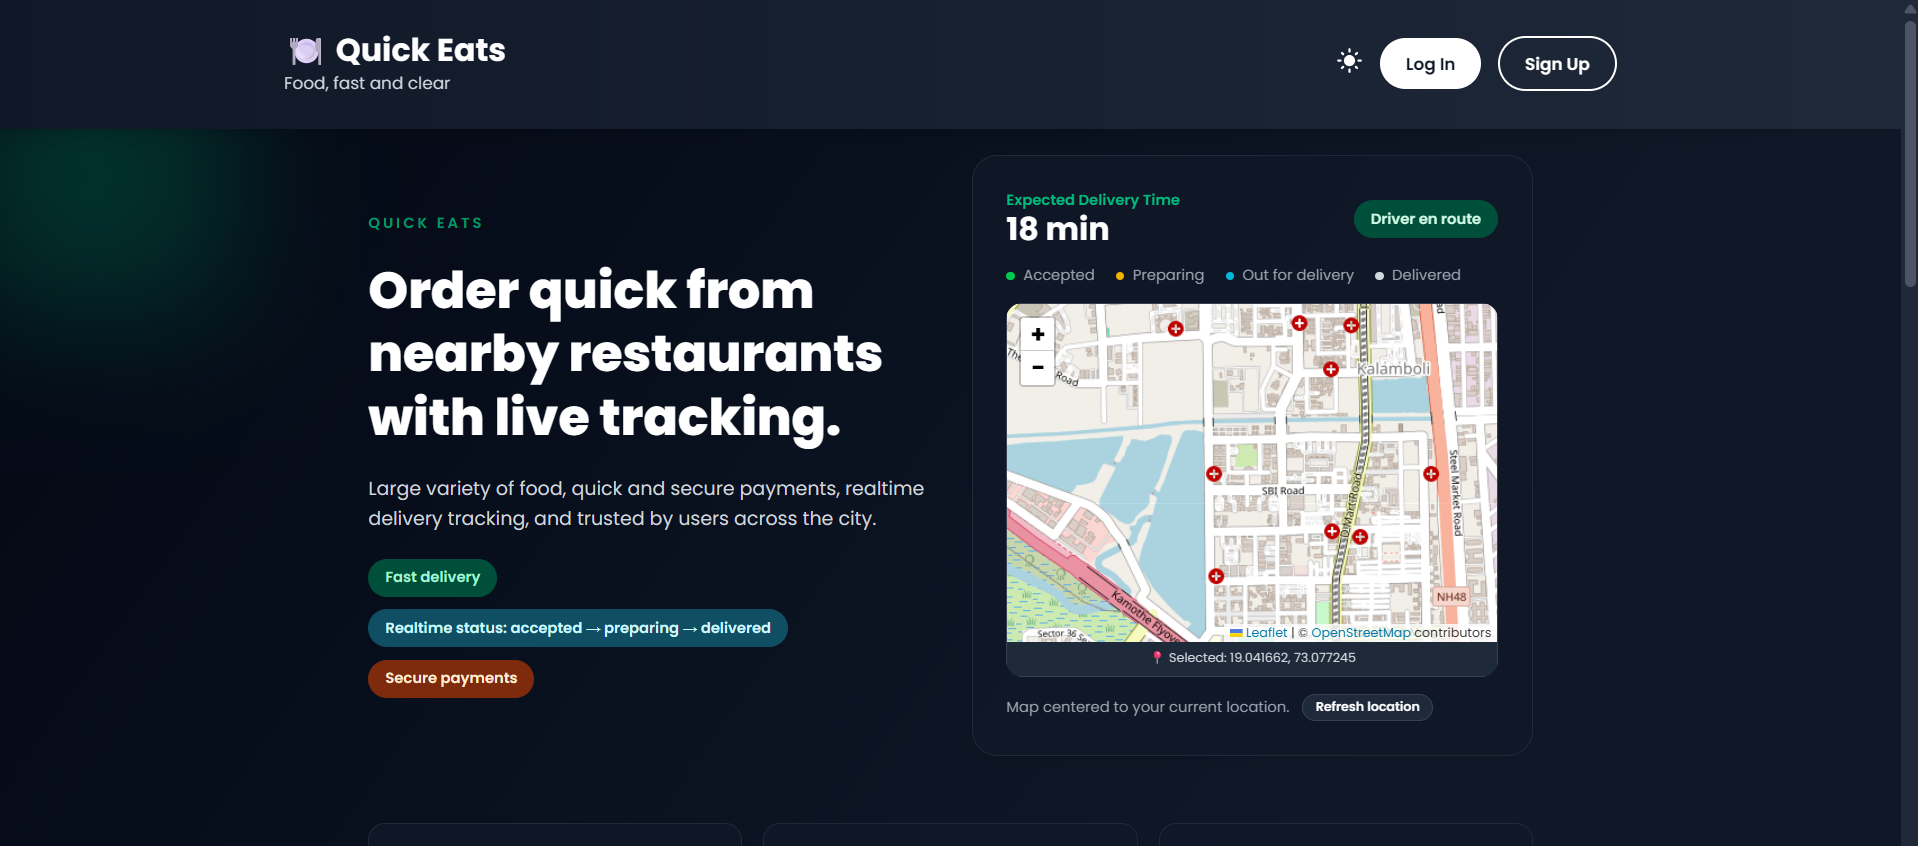The image size is (1918, 846).
Task: Open the Sign Up page
Action: pos(1556,64)
